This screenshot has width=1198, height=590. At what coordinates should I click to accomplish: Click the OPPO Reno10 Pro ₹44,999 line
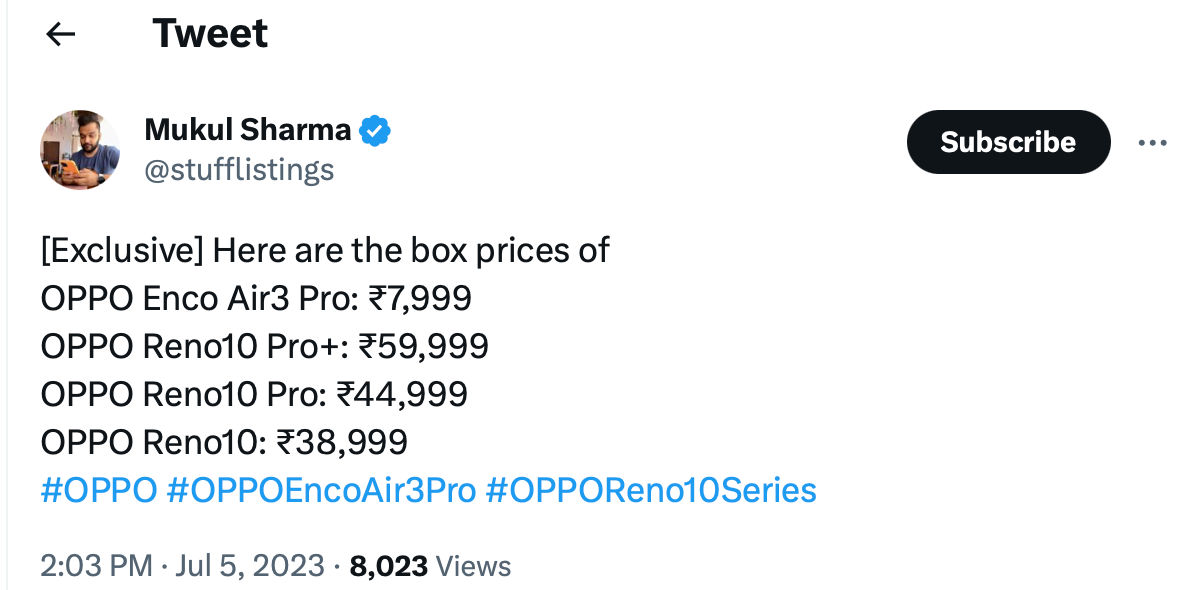pyautogui.click(x=254, y=394)
